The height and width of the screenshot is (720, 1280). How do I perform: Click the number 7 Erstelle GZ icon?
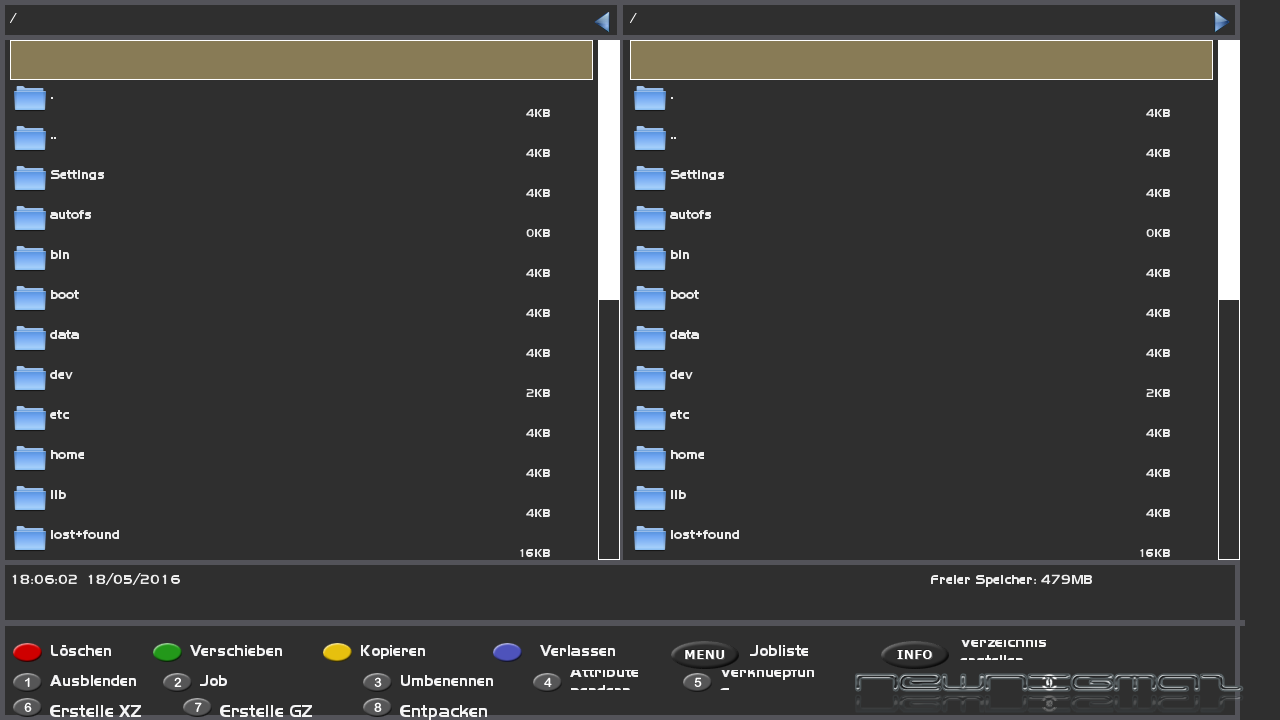[197, 708]
